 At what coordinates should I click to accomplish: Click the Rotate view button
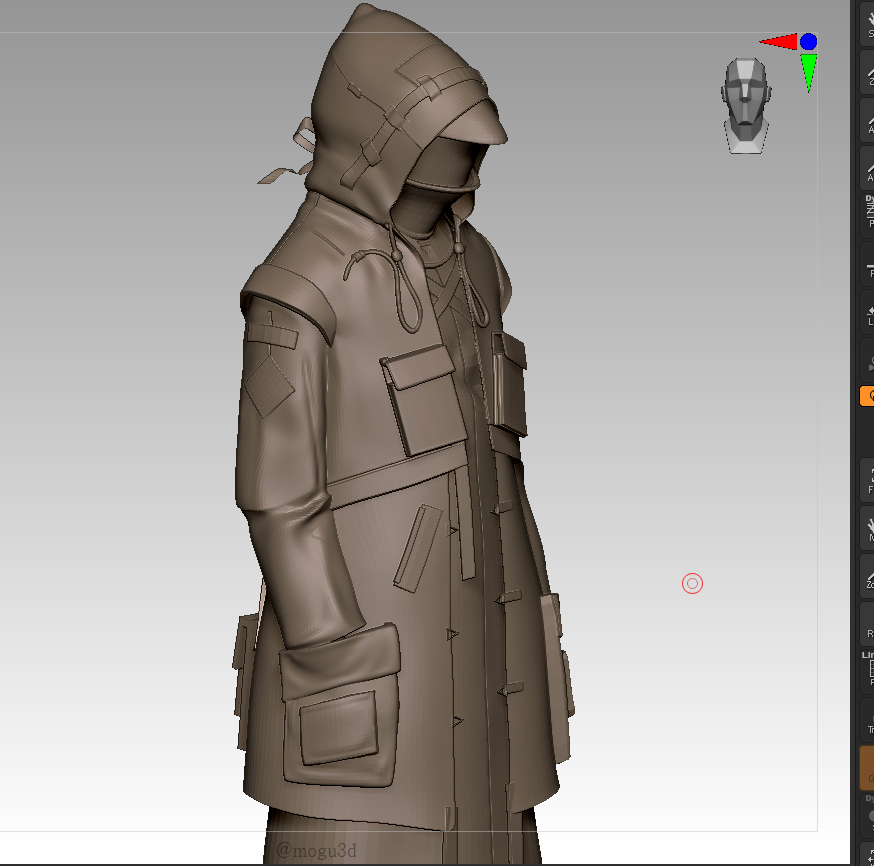868,623
